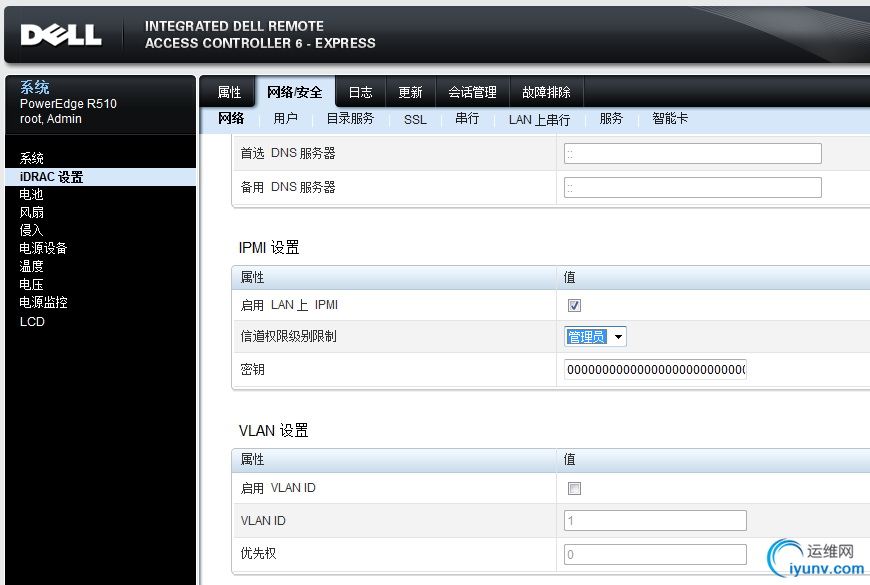The width and height of the screenshot is (870, 585).
Task: Open the LAN 上串行 sub-tab
Action: (x=539, y=119)
